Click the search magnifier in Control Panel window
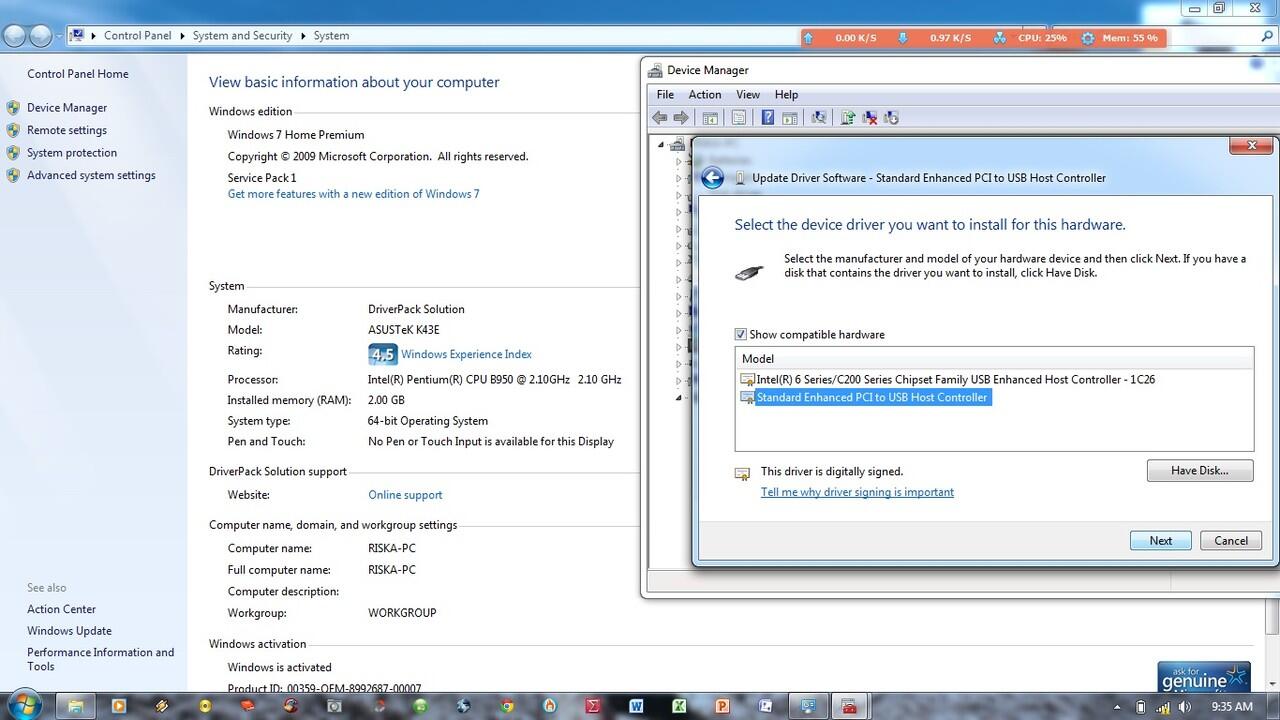The image size is (1280, 720). click(1267, 36)
